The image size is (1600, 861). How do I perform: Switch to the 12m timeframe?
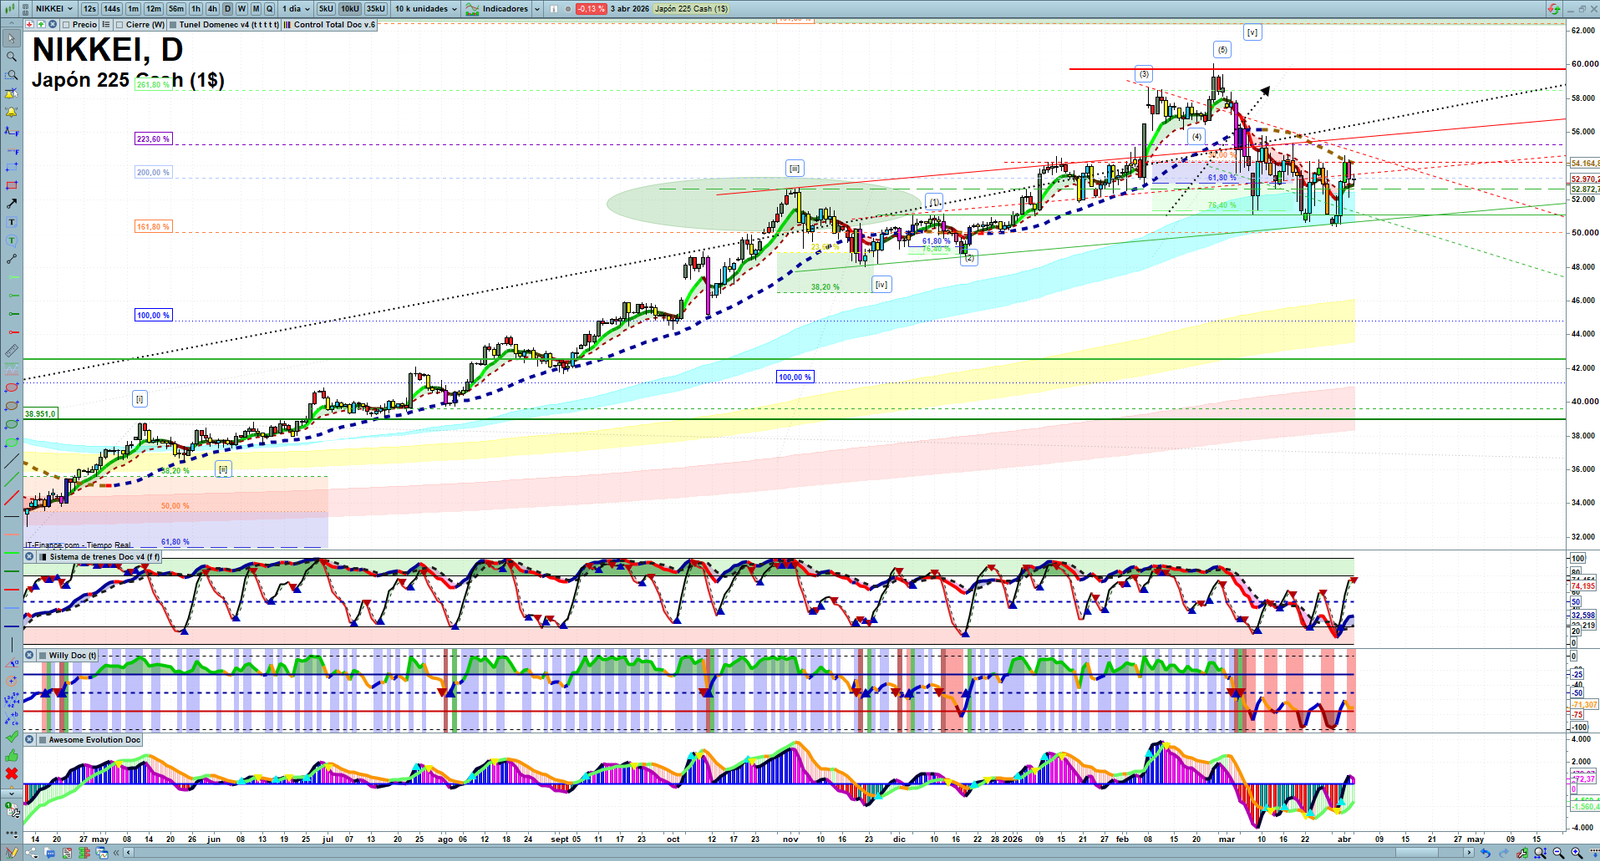(x=153, y=9)
